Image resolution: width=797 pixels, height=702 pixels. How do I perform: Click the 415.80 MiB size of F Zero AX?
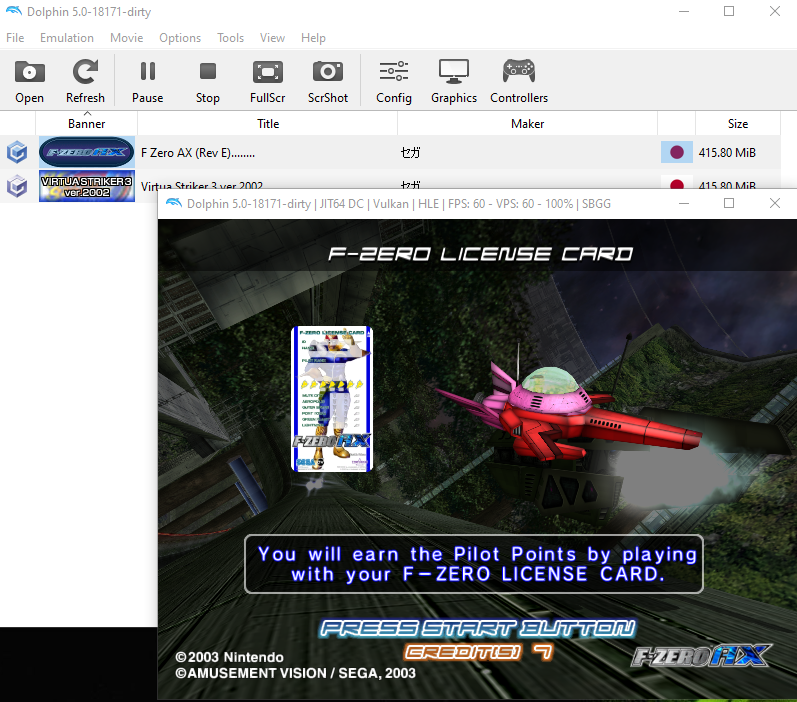[727, 152]
